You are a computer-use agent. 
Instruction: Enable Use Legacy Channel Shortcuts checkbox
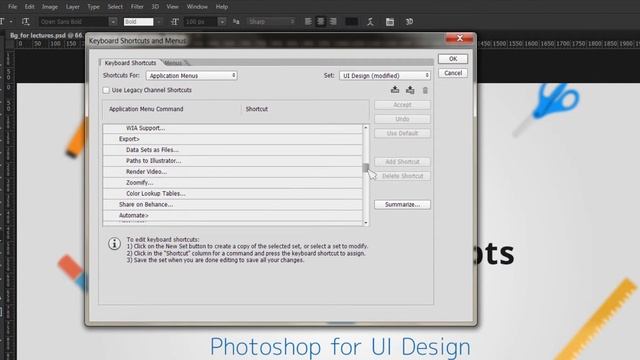[x=106, y=90]
